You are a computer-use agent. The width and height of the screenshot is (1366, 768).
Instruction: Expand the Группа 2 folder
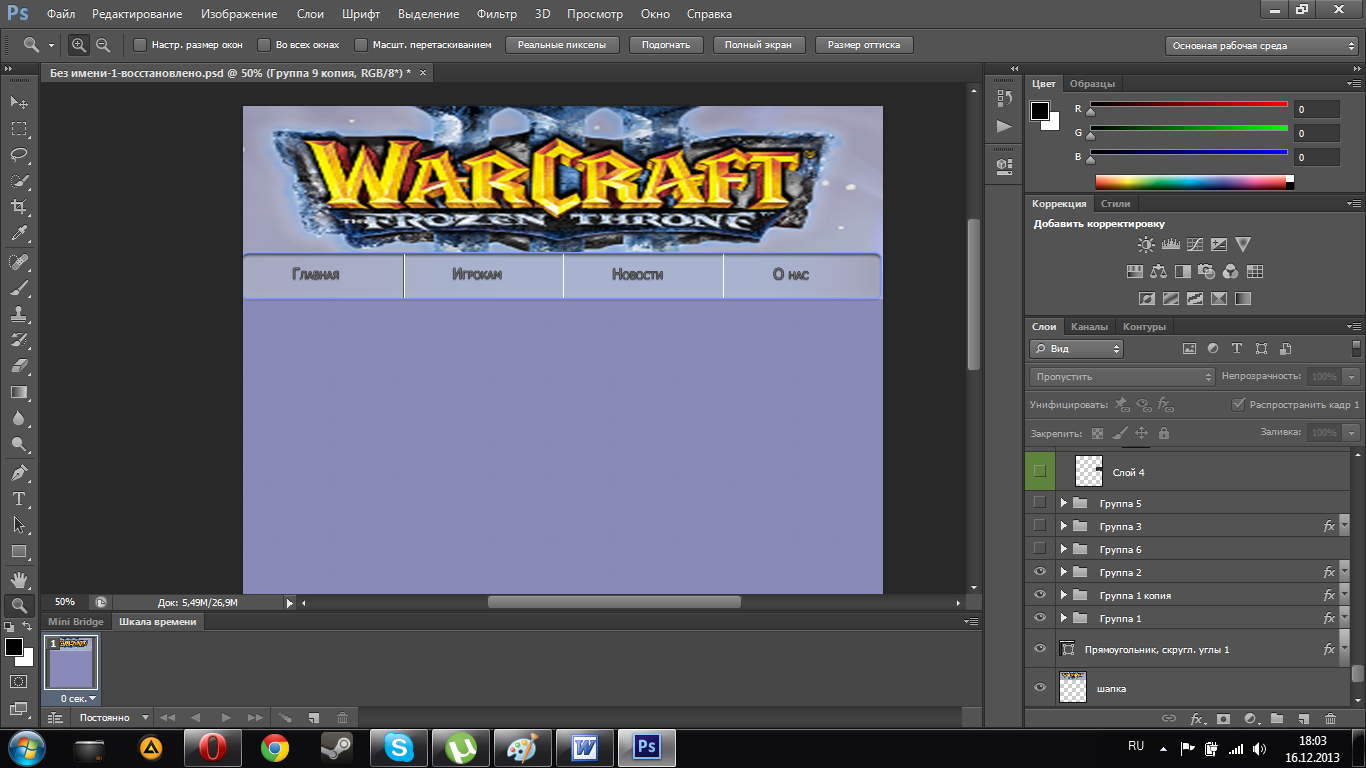[x=1064, y=572]
